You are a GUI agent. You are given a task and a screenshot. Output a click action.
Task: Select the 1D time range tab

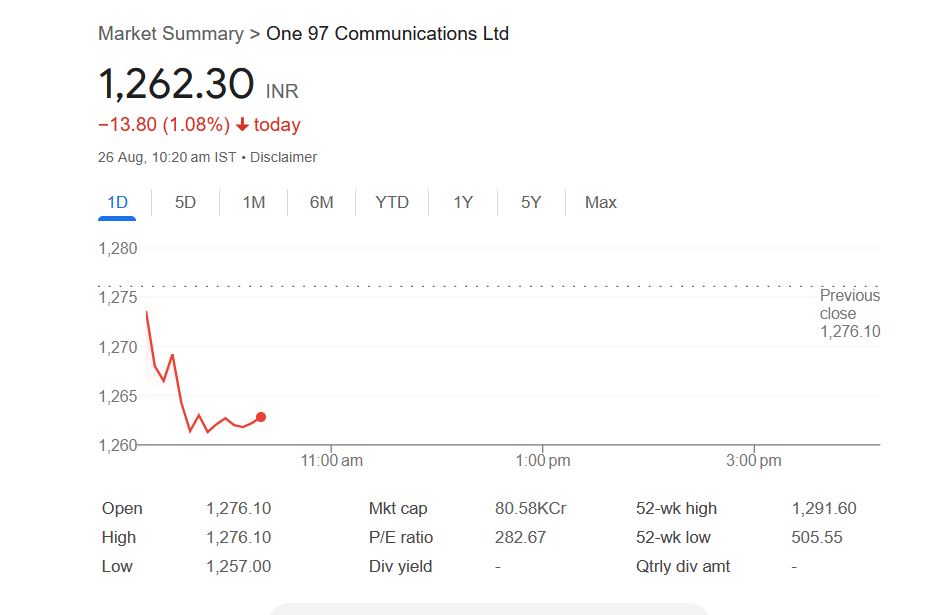click(118, 202)
